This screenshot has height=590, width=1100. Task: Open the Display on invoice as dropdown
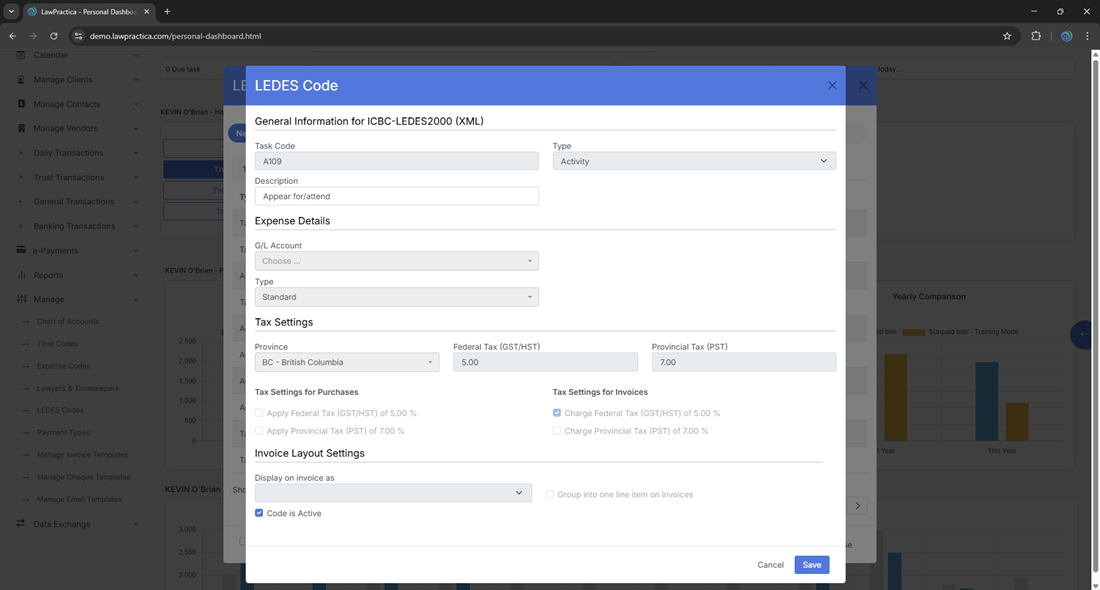click(392, 493)
